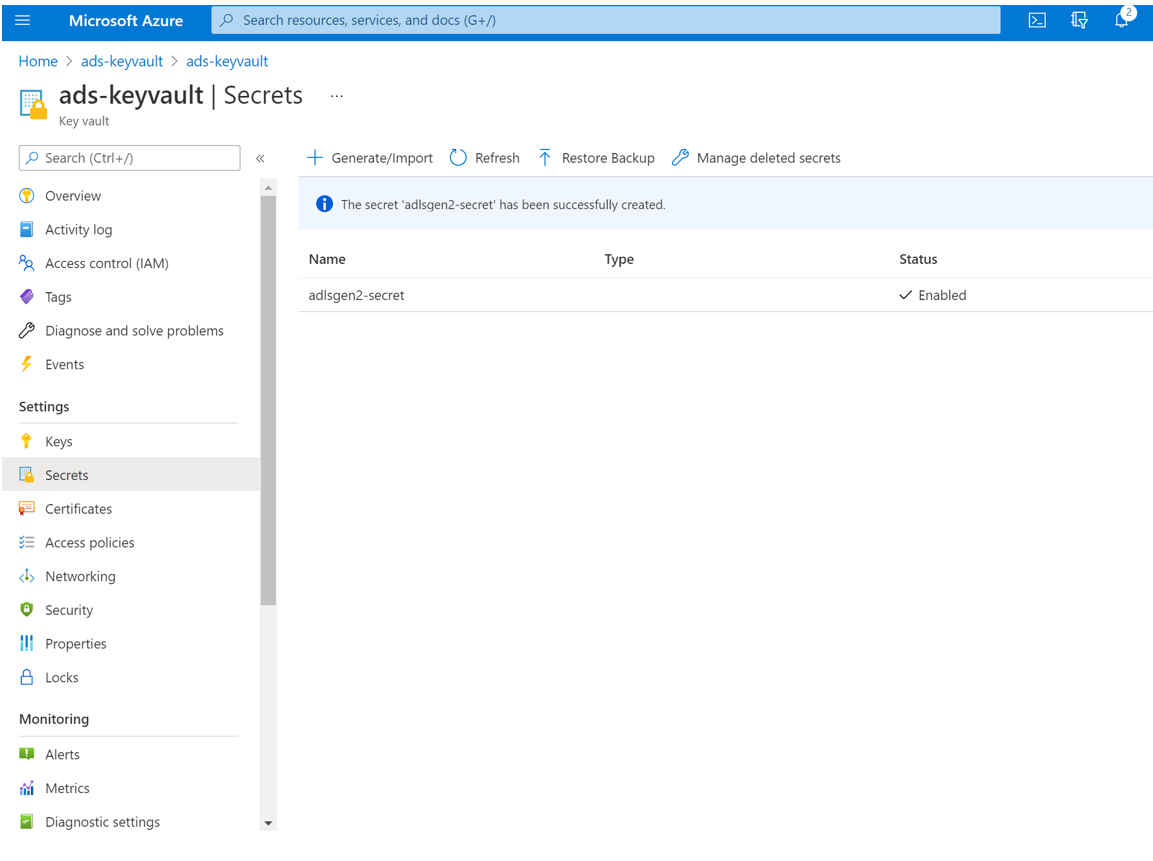Open the ellipsis menu beside the page title
Viewport: 1153px width, 861px height.
click(x=336, y=94)
